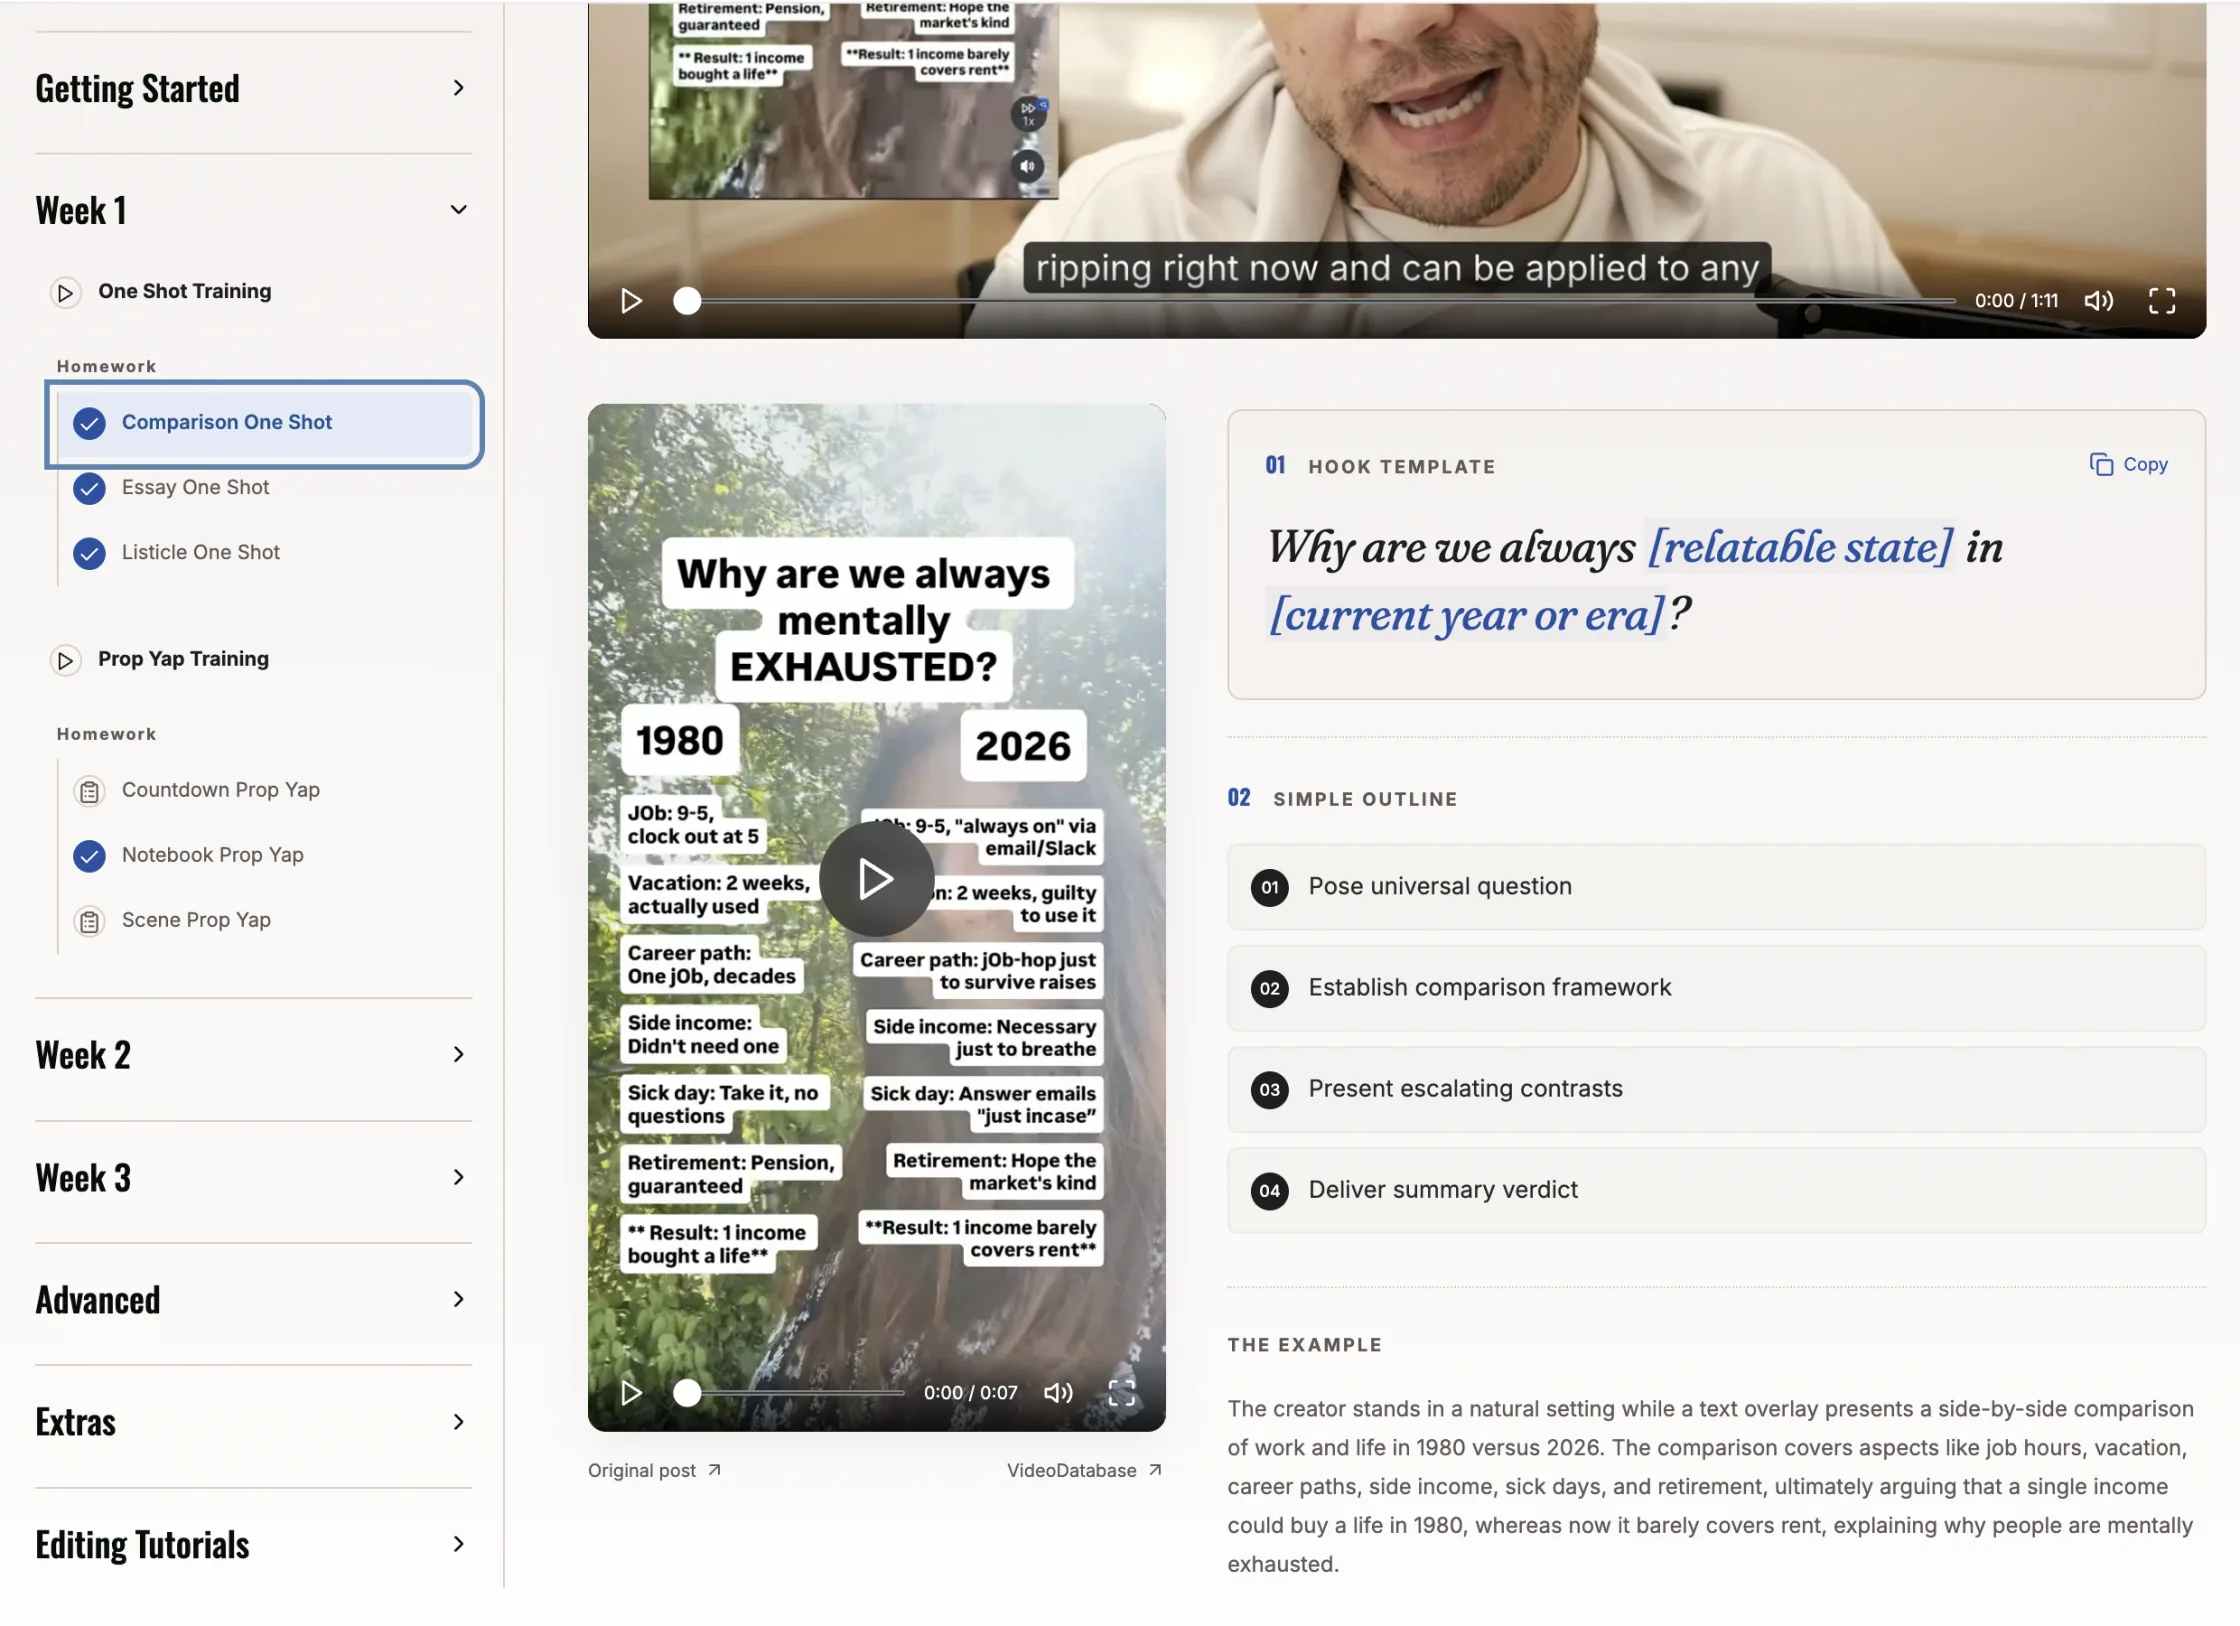Toggle Essay One Shot completion checkmark

[89, 489]
